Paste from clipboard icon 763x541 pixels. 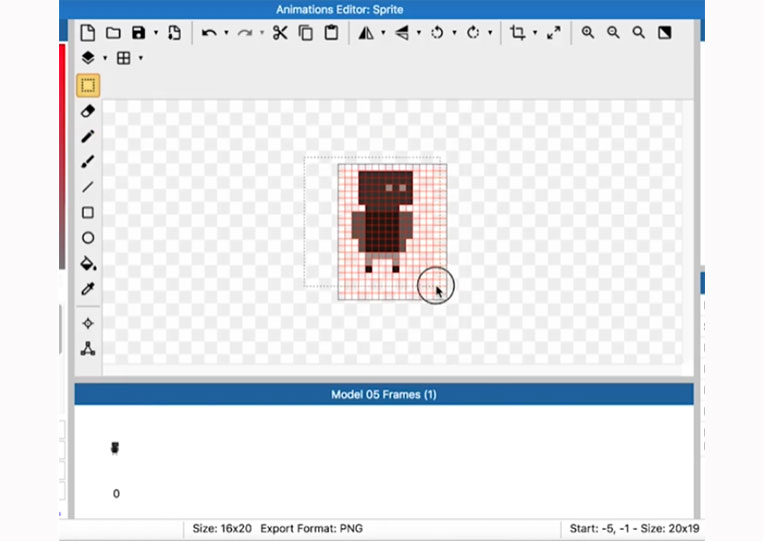click(331, 33)
